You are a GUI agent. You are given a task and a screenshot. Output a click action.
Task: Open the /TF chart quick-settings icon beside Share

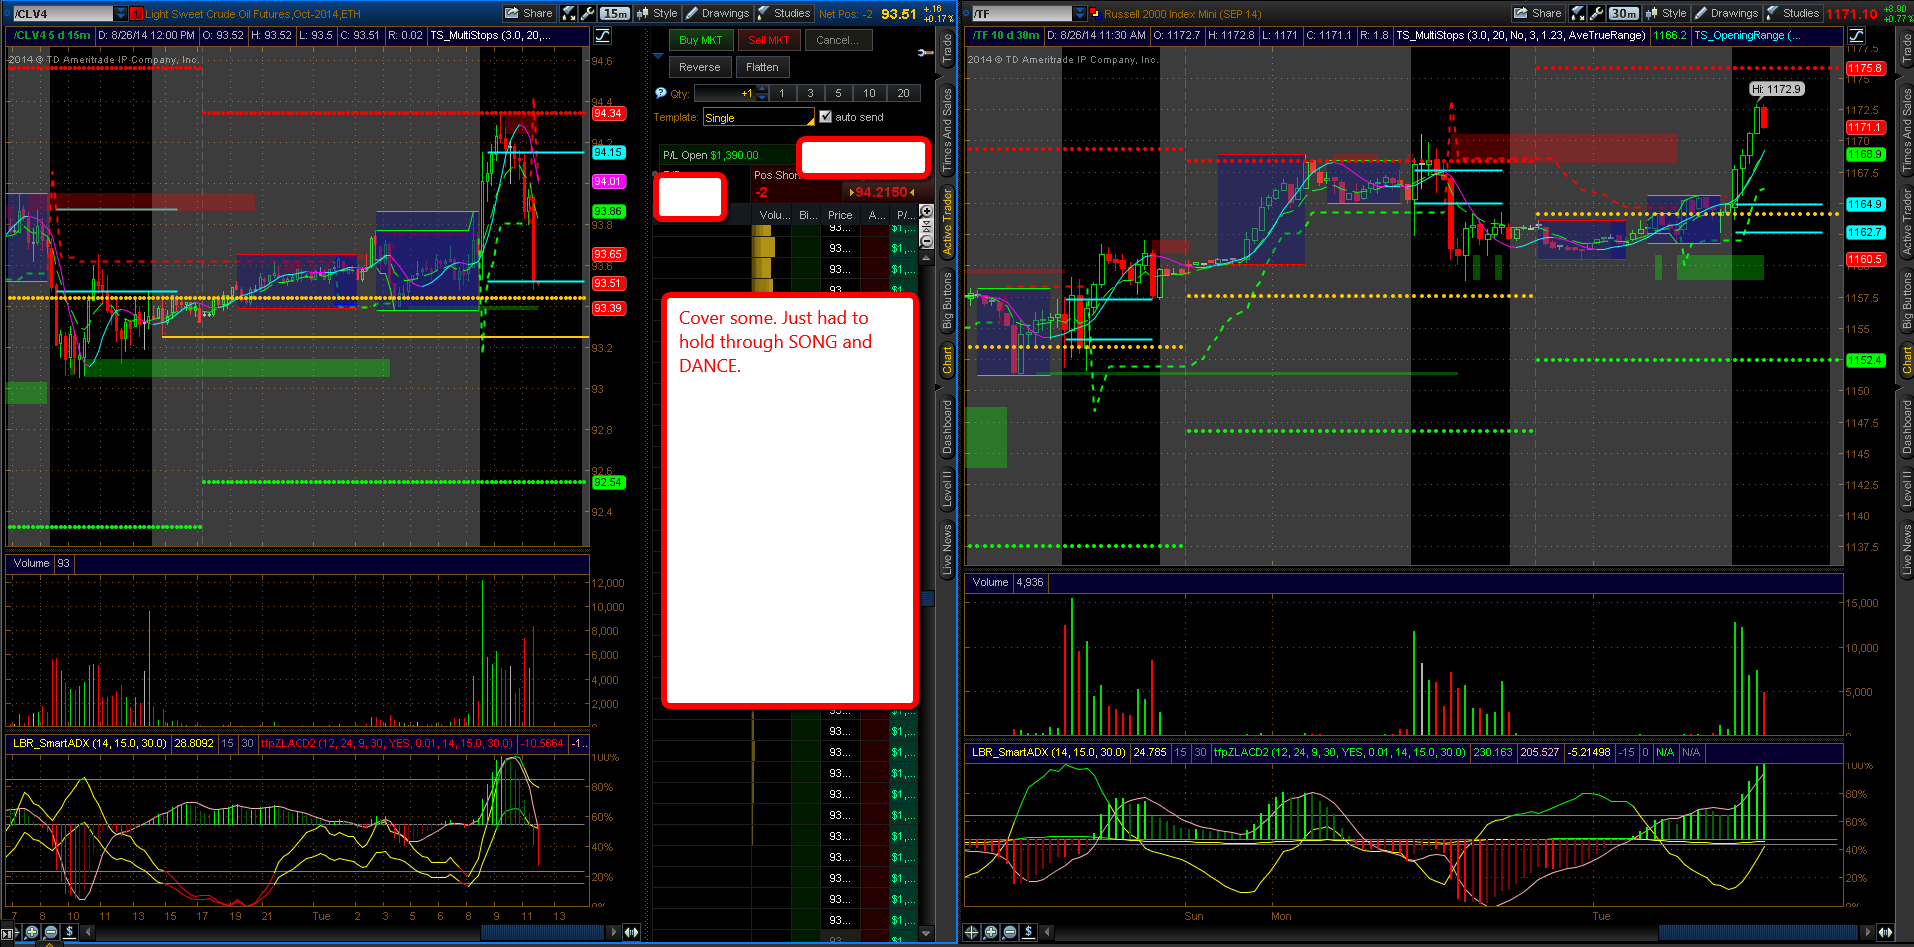click(x=1578, y=13)
